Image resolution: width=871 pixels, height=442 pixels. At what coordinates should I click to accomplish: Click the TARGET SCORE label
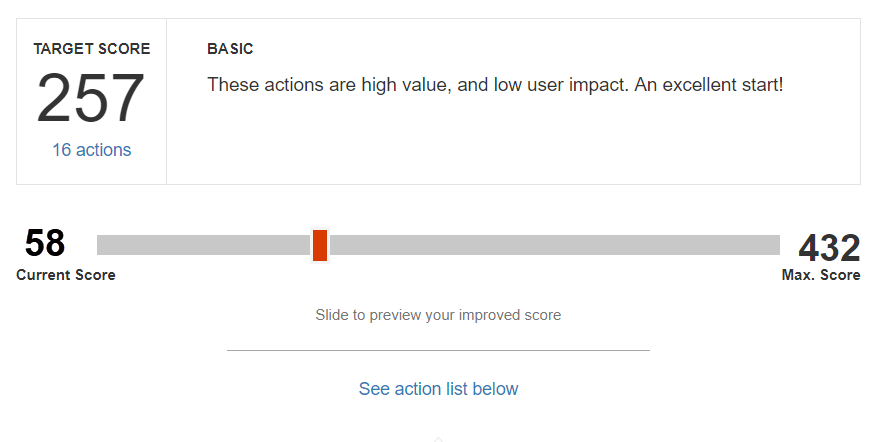(x=91, y=49)
